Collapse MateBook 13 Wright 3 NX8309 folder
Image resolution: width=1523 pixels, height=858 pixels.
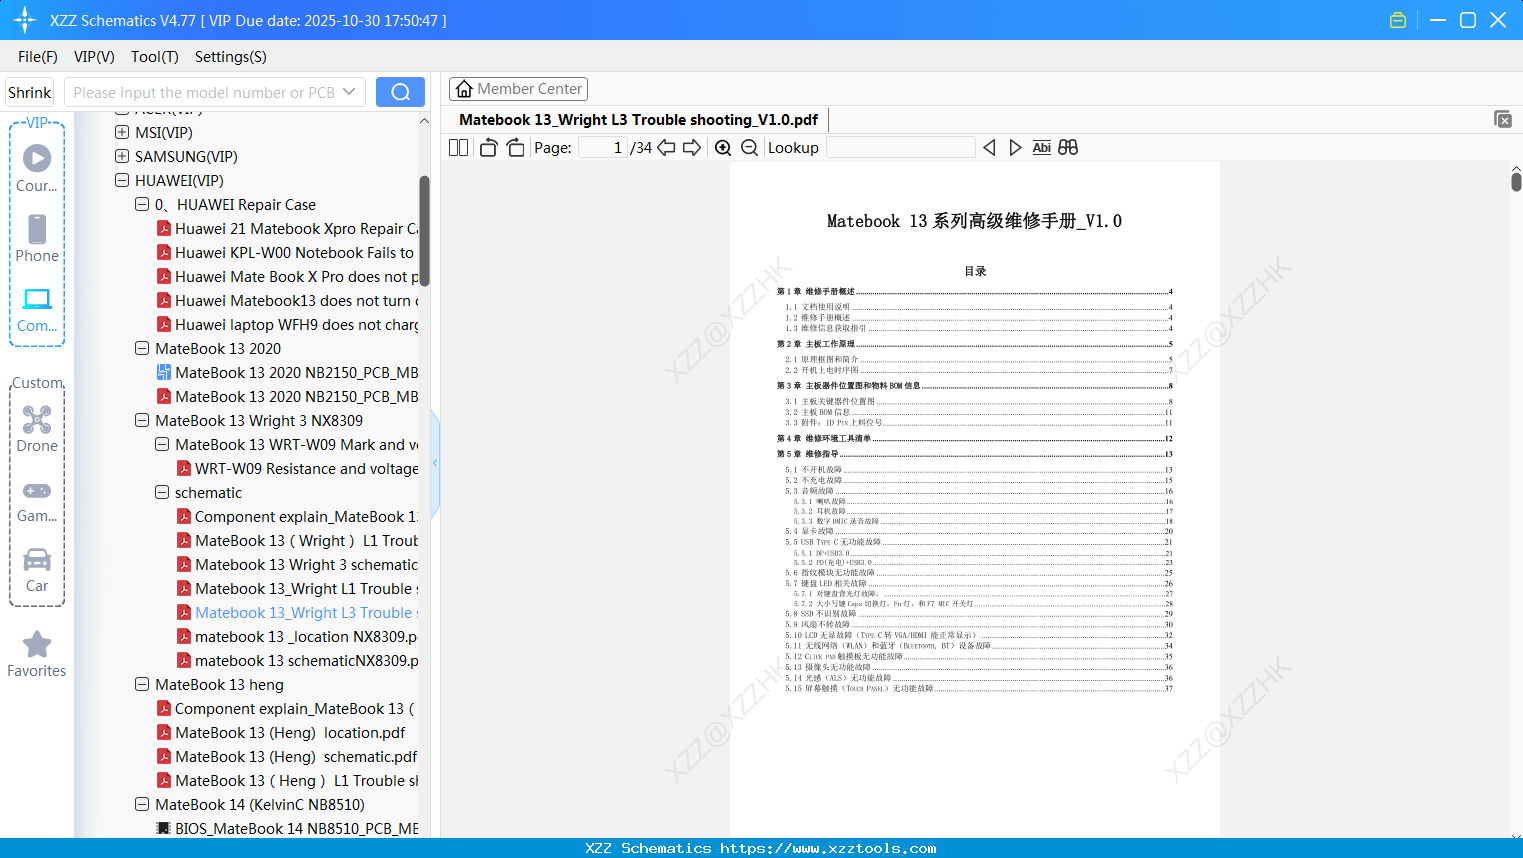pos(142,420)
